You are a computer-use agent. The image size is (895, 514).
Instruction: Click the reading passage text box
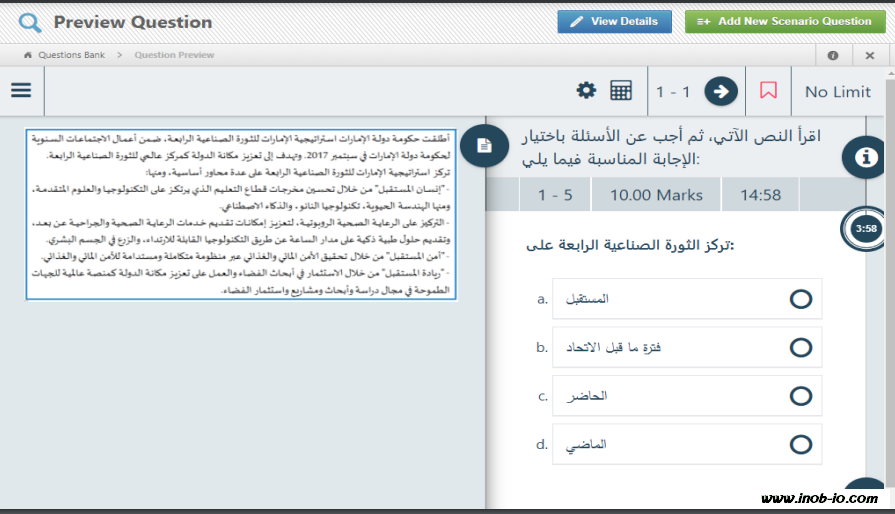[x=240, y=214]
